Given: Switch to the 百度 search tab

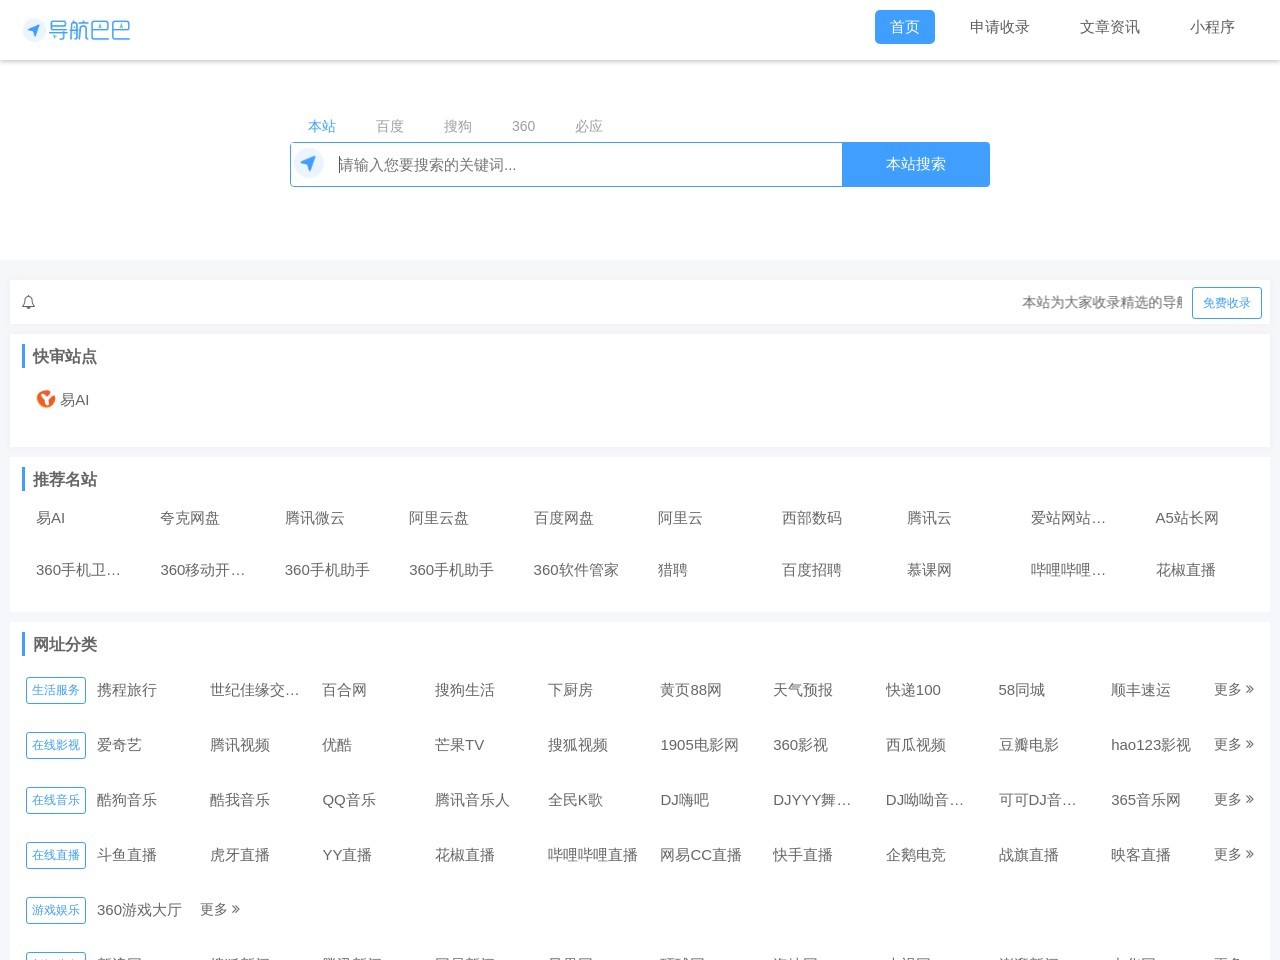Looking at the screenshot, I should pos(389,126).
